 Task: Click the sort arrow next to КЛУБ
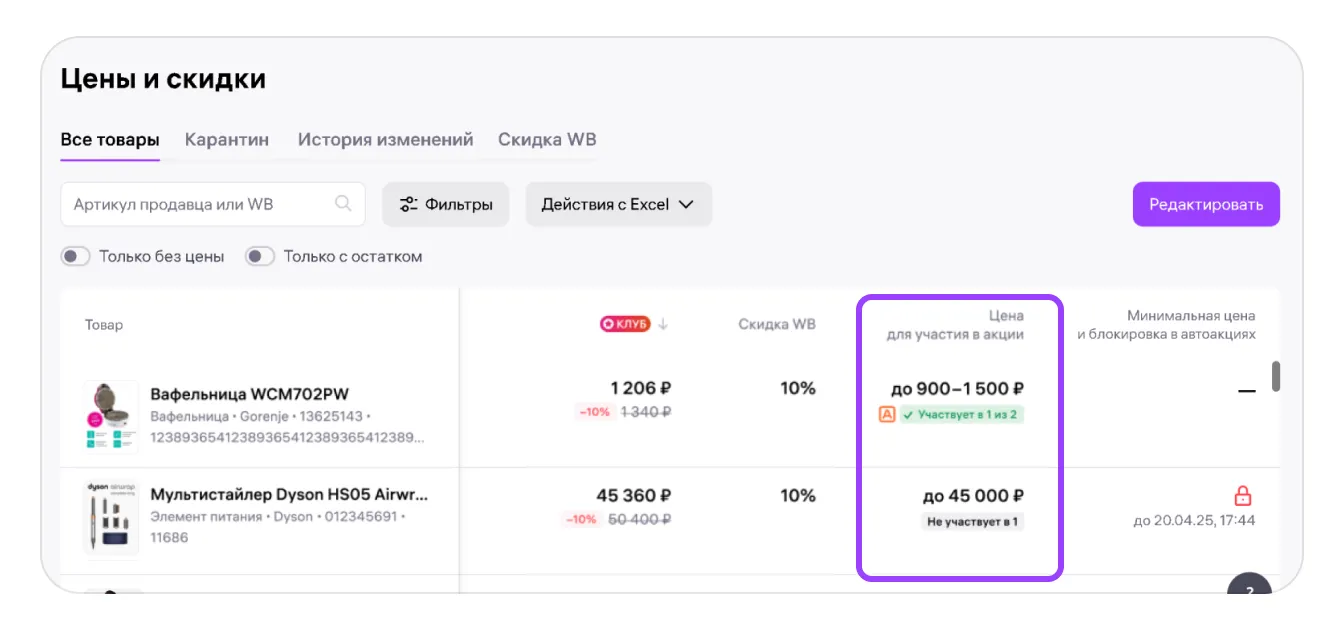663,324
